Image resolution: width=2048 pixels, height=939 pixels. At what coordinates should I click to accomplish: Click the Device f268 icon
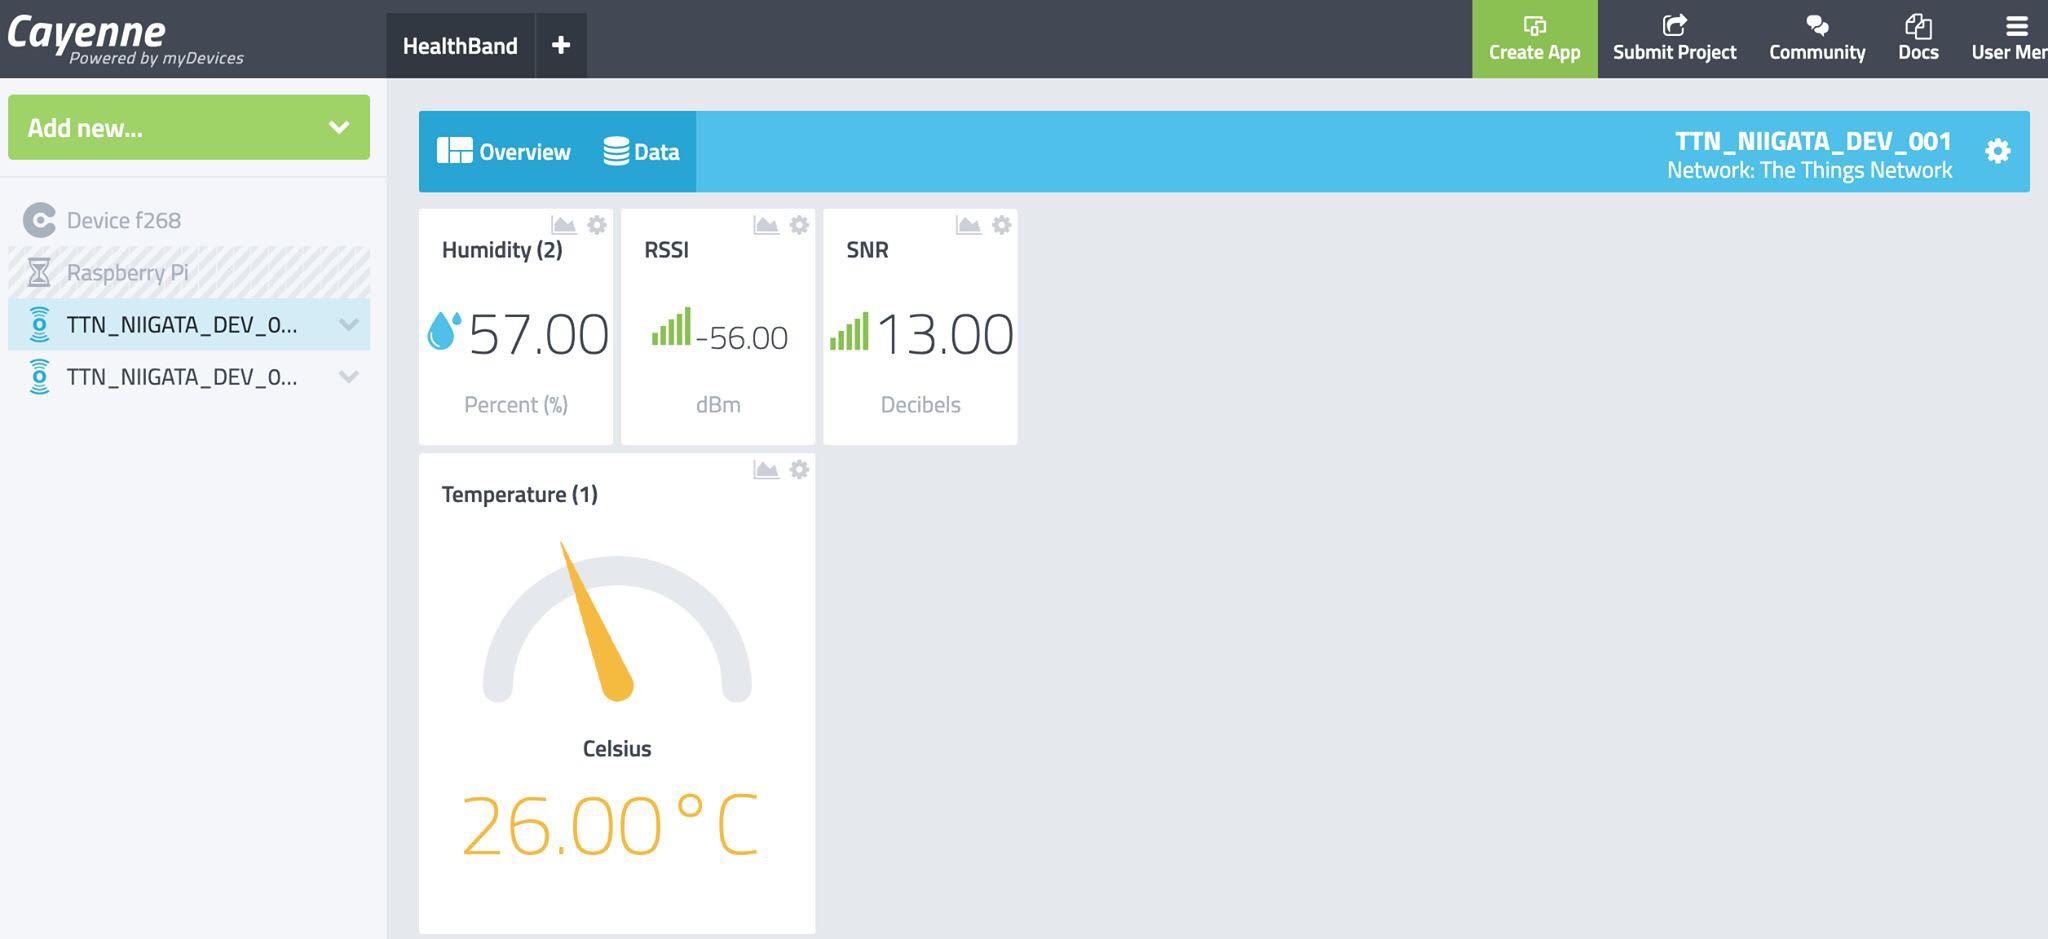click(39, 220)
